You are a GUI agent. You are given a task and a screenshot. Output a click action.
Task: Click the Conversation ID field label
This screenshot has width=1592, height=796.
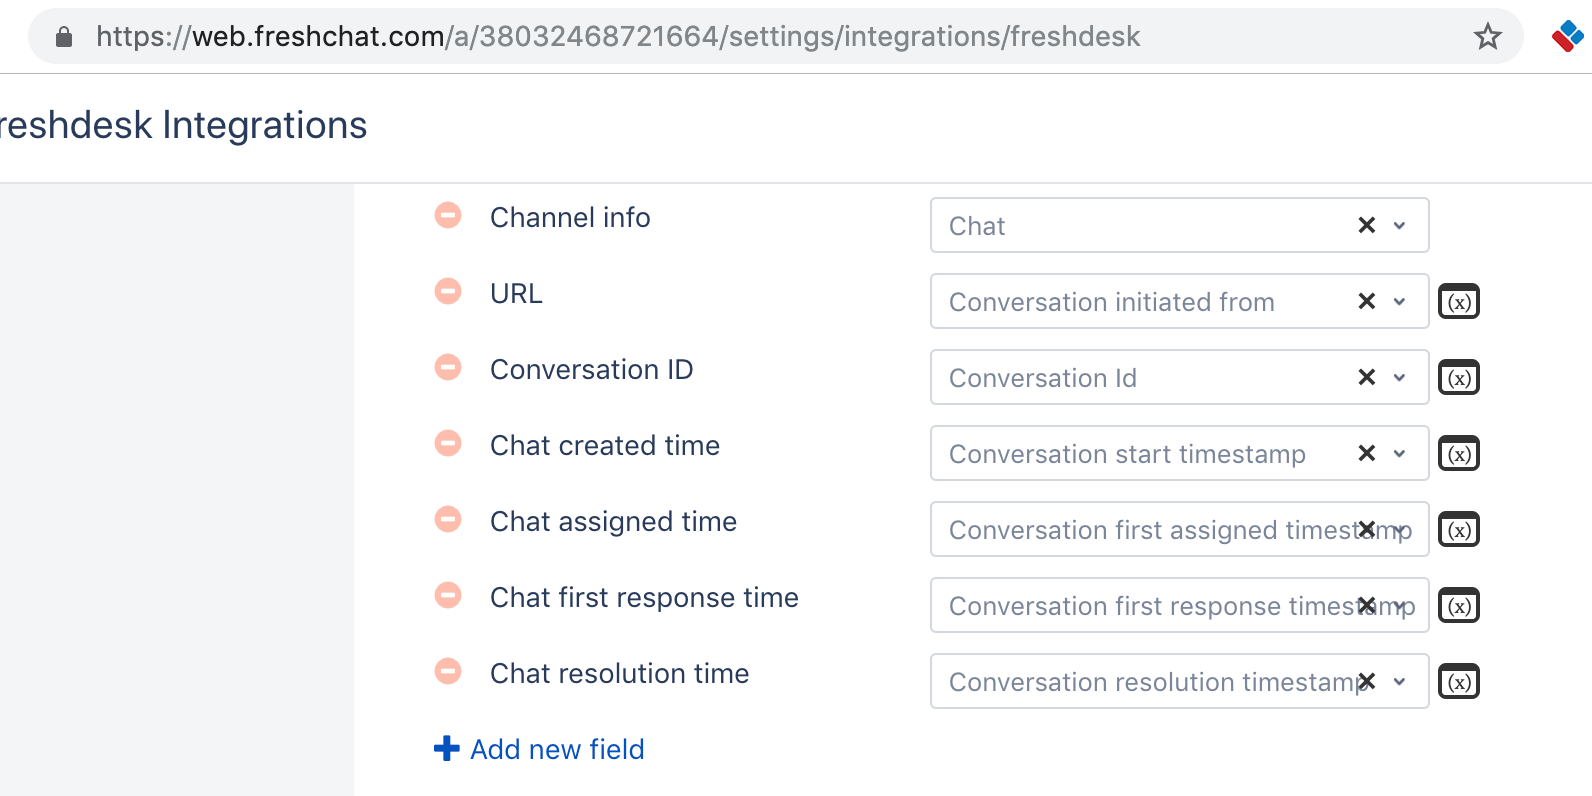[591, 369]
